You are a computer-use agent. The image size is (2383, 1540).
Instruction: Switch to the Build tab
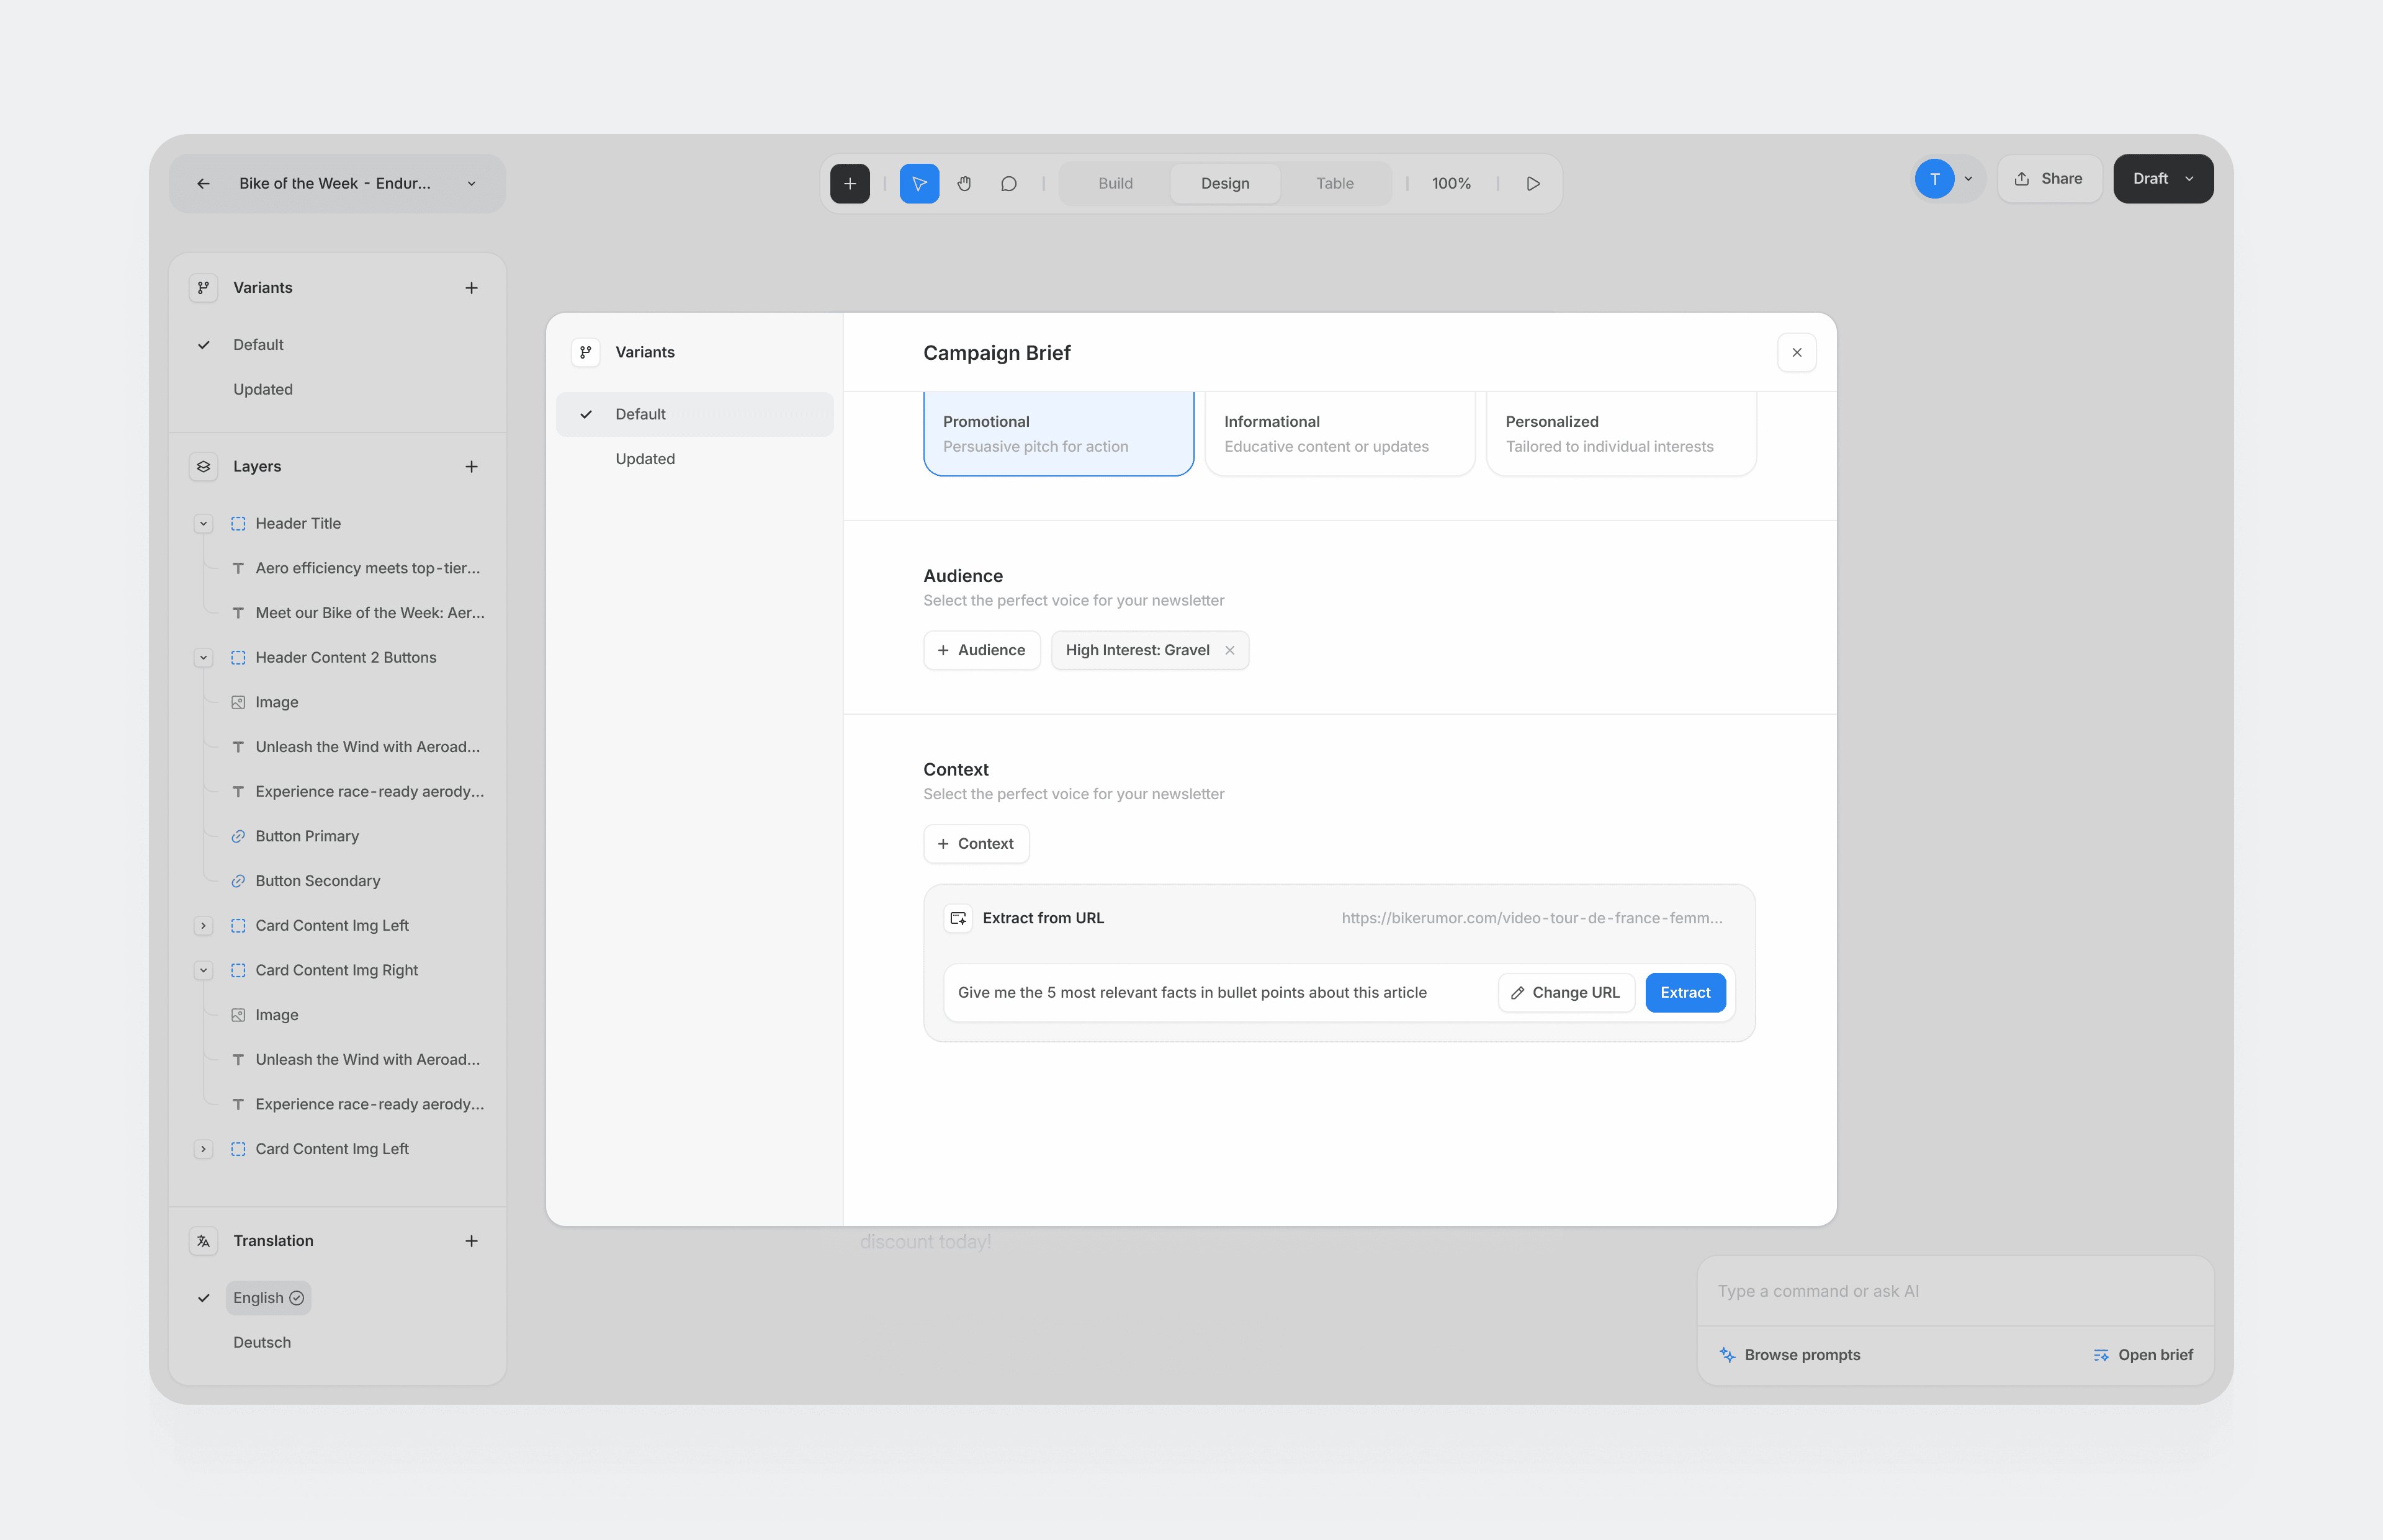point(1115,183)
